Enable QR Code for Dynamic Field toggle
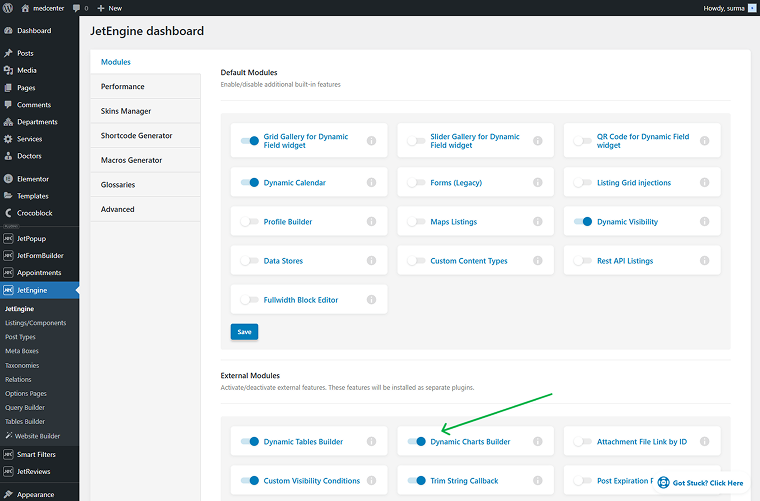The width and height of the screenshot is (760, 501). point(583,141)
